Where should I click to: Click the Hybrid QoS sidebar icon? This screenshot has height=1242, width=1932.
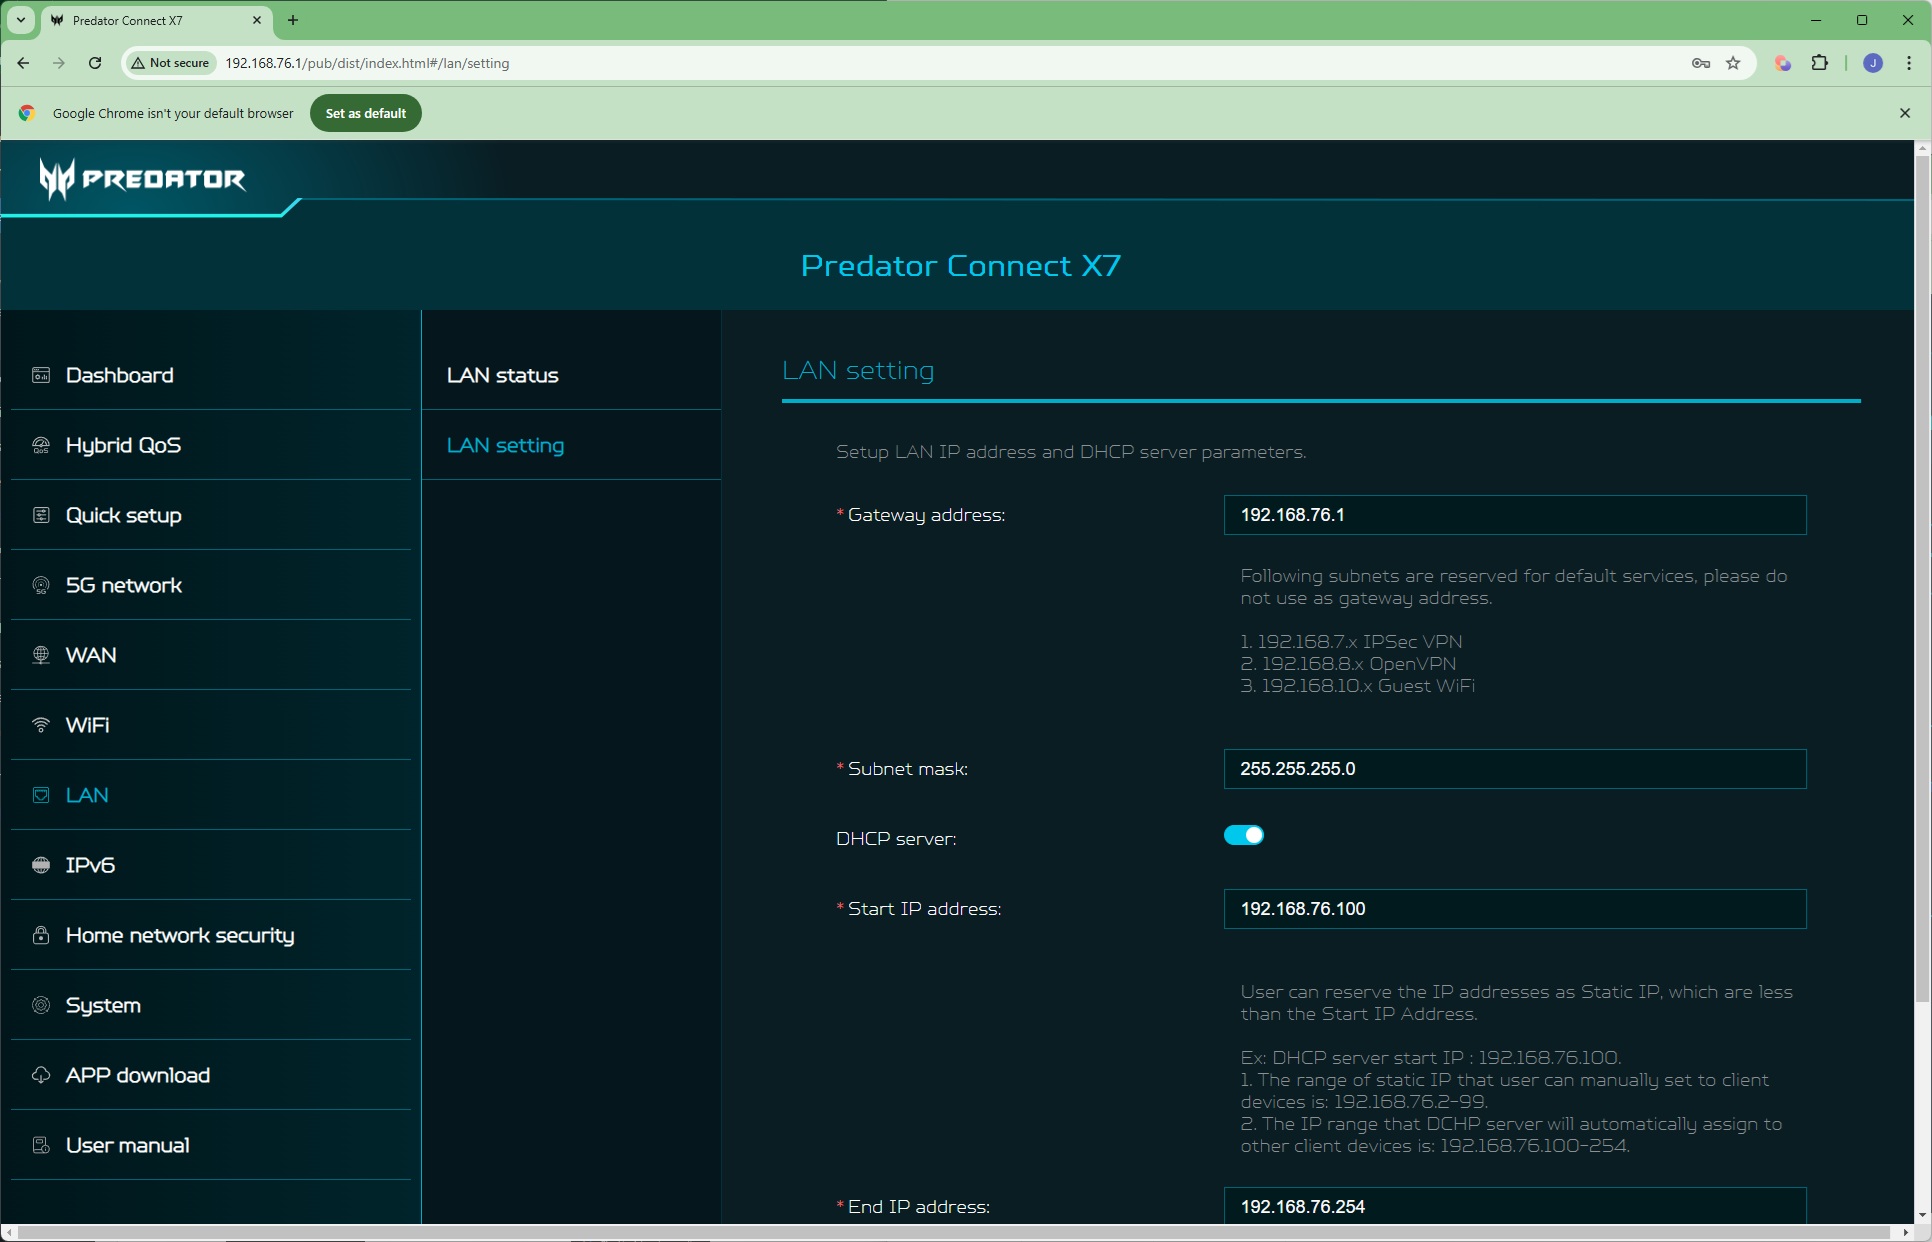click(41, 445)
